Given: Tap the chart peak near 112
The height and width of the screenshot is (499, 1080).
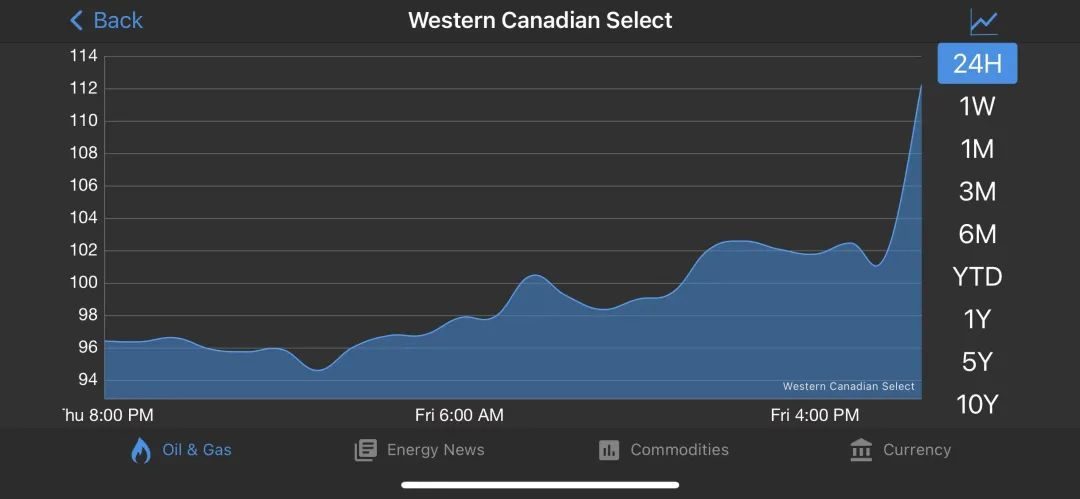Looking at the screenshot, I should (x=920, y=86).
